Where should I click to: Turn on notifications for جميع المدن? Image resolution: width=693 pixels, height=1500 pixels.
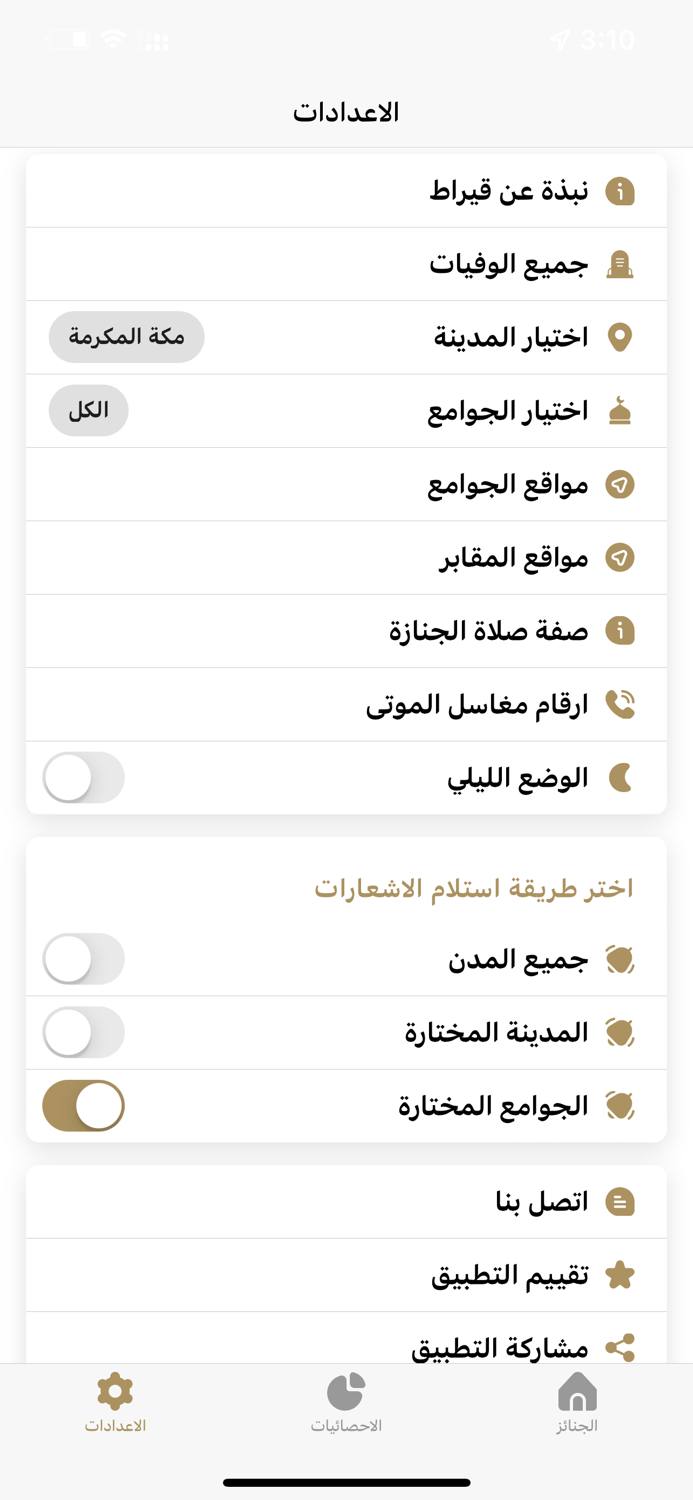click(83, 958)
